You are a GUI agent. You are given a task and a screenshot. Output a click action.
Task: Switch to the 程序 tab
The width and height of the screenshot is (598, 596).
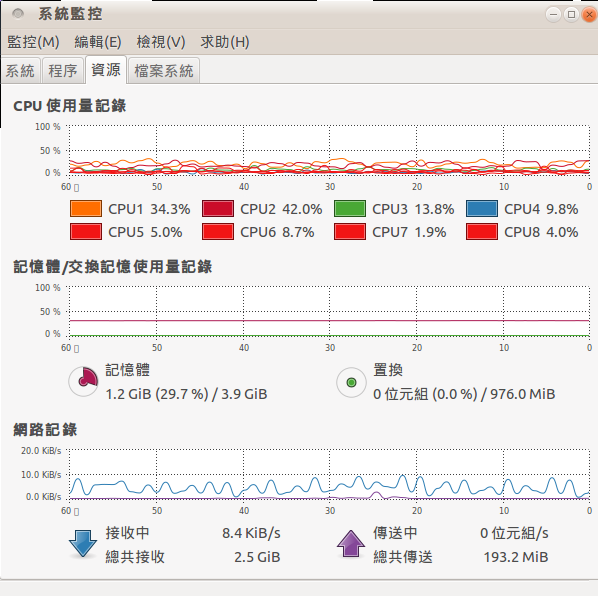click(x=63, y=71)
